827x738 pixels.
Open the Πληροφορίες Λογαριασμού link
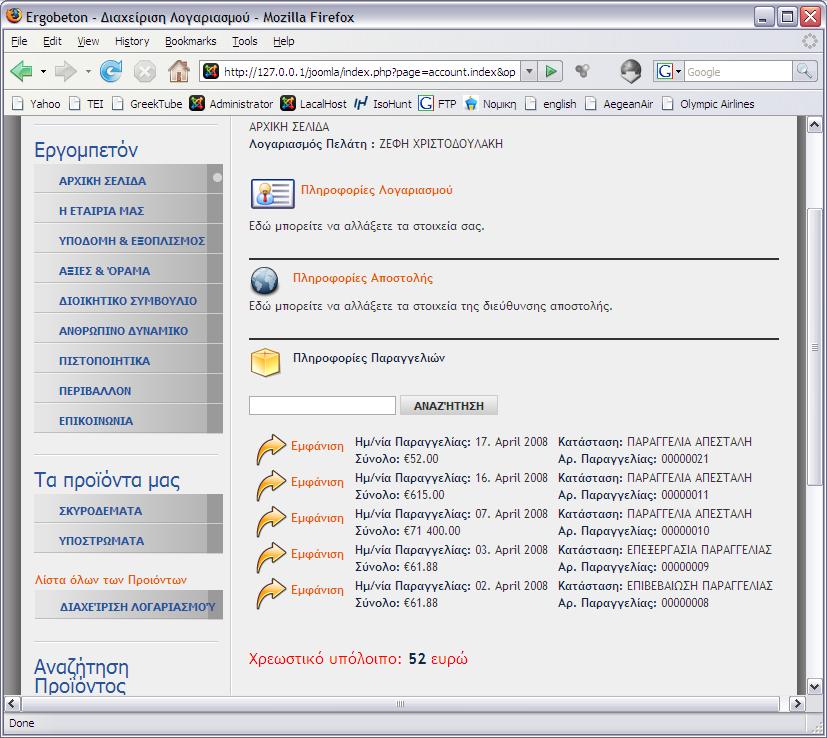point(377,190)
